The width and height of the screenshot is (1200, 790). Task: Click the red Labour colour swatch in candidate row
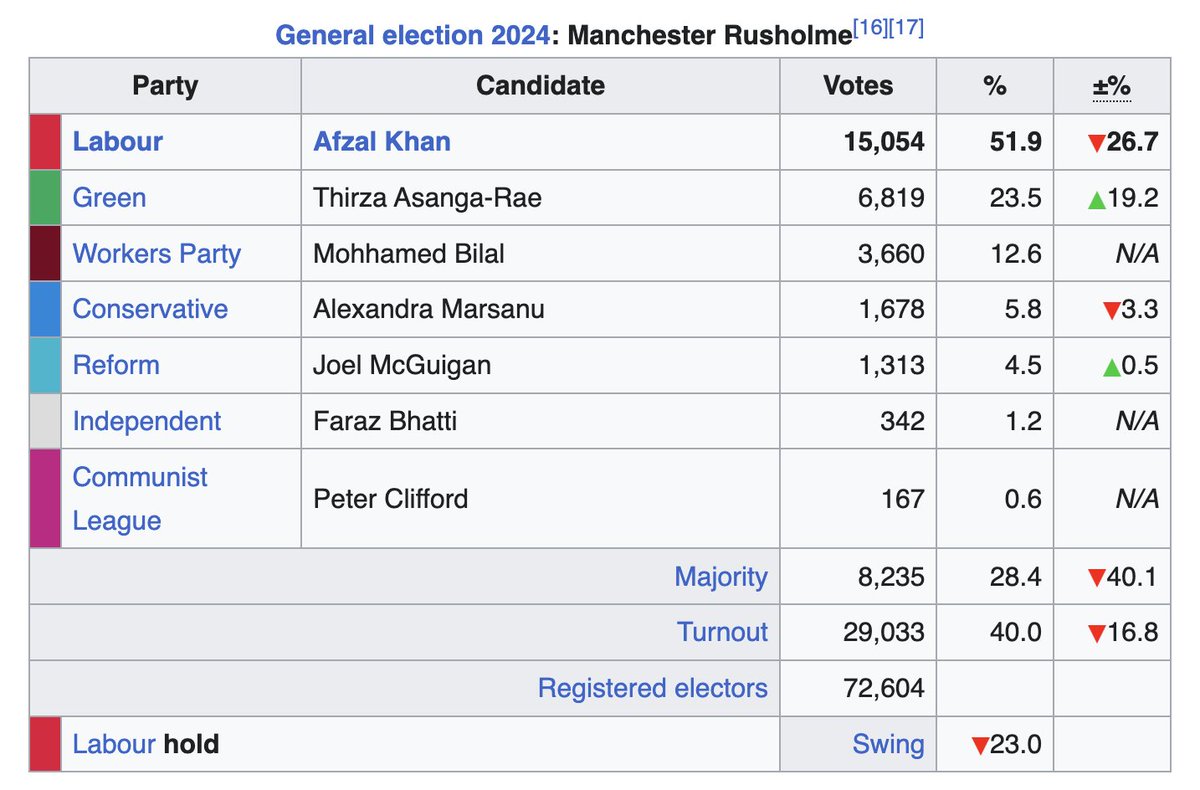[x=45, y=141]
